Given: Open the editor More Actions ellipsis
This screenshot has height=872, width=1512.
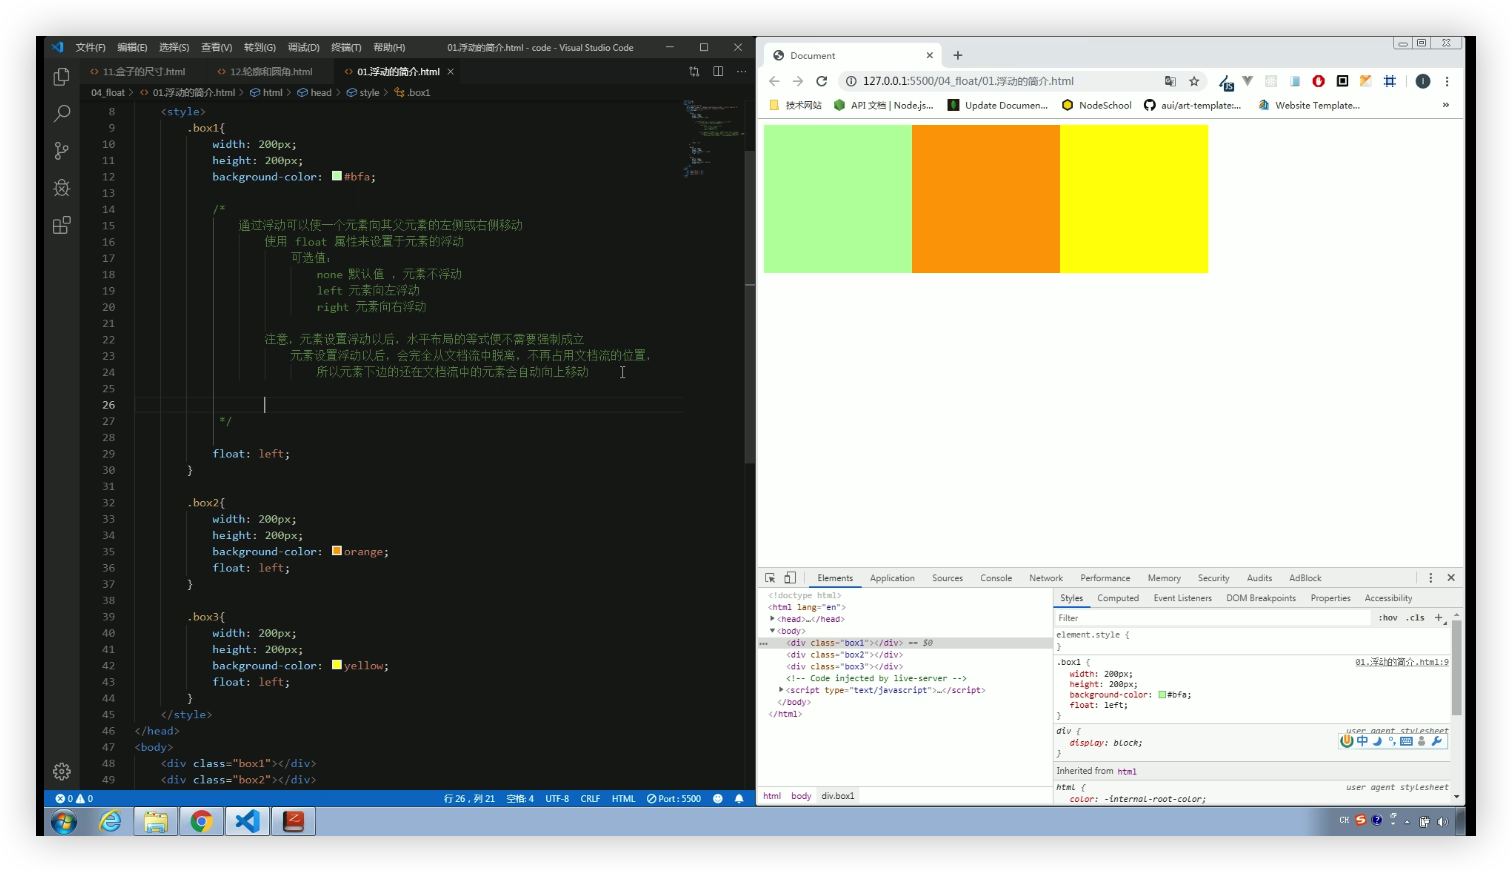Looking at the screenshot, I should click(741, 71).
